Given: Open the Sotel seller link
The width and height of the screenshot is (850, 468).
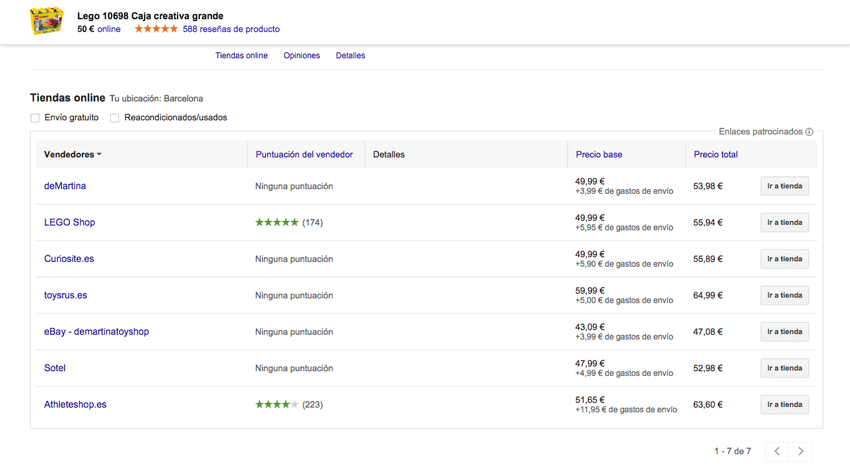Looking at the screenshot, I should point(55,368).
